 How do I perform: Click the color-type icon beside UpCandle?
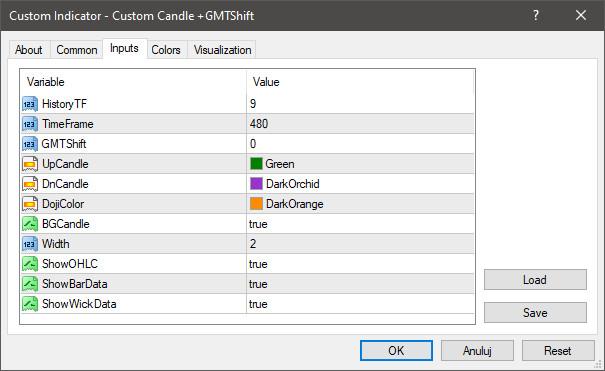pyautogui.click(x=30, y=164)
